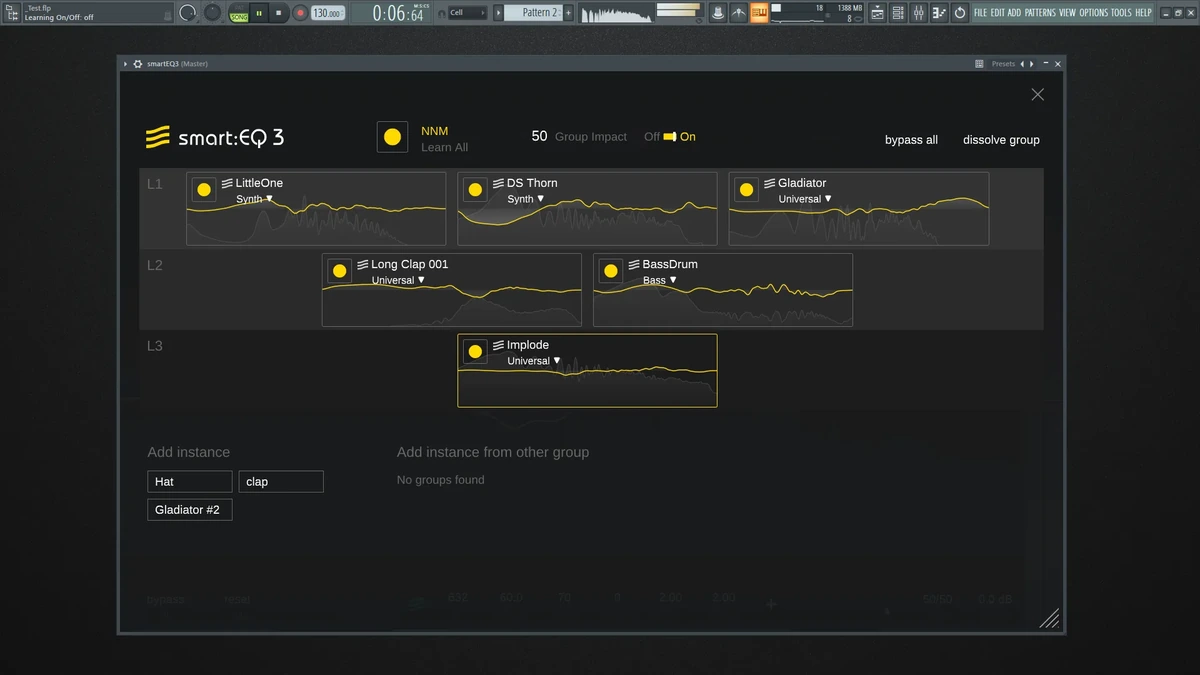Start recording with the red record button
The image size is (1200, 675).
click(300, 13)
